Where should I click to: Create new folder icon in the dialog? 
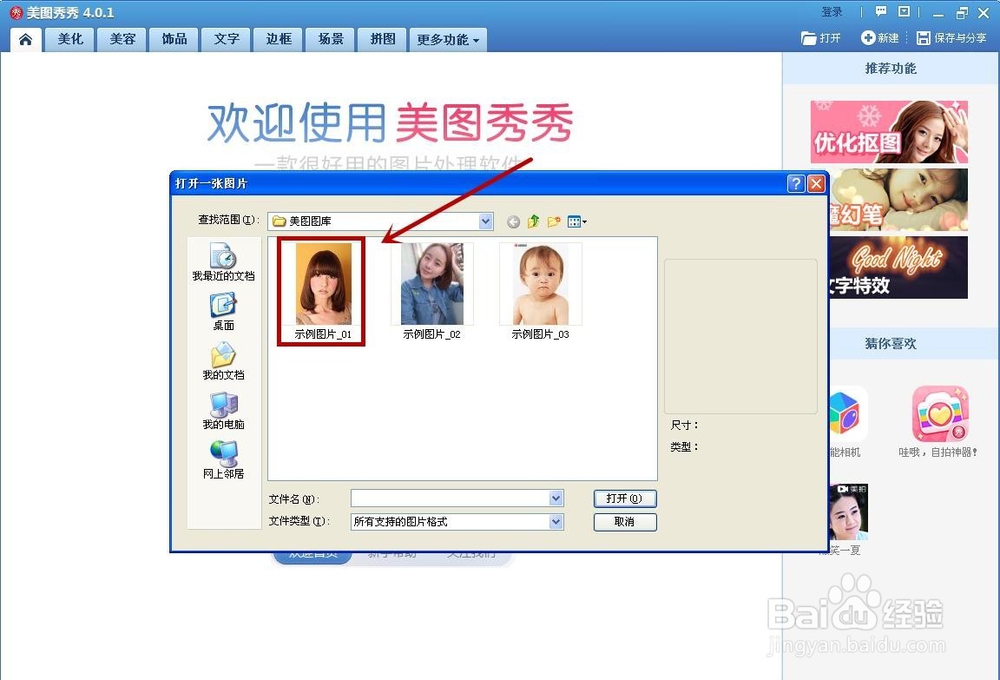[x=554, y=221]
